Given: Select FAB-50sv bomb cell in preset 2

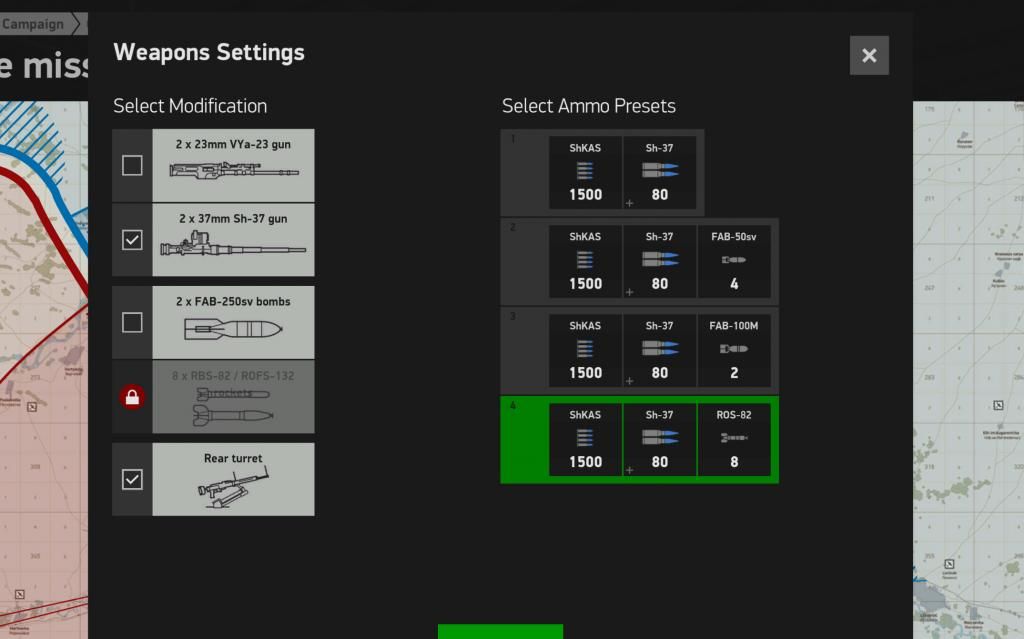Looking at the screenshot, I should pyautogui.click(x=733, y=262).
